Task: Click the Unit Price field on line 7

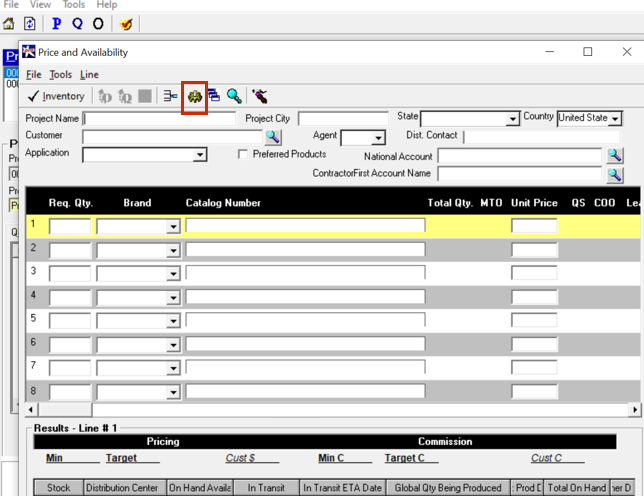Action: [534, 367]
